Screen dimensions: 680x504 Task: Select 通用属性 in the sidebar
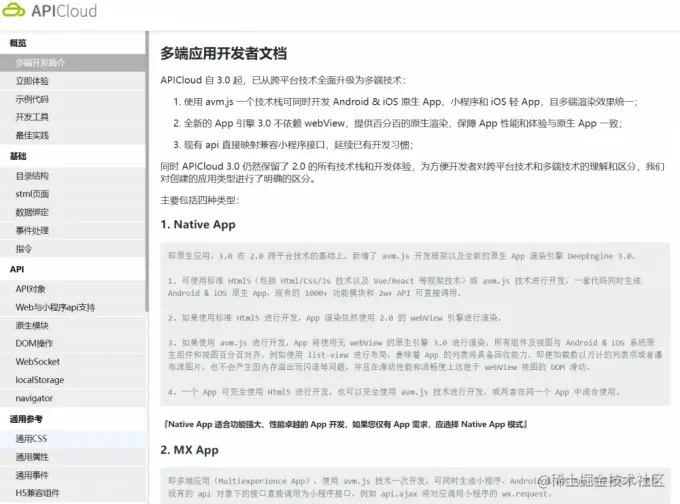tap(72, 457)
